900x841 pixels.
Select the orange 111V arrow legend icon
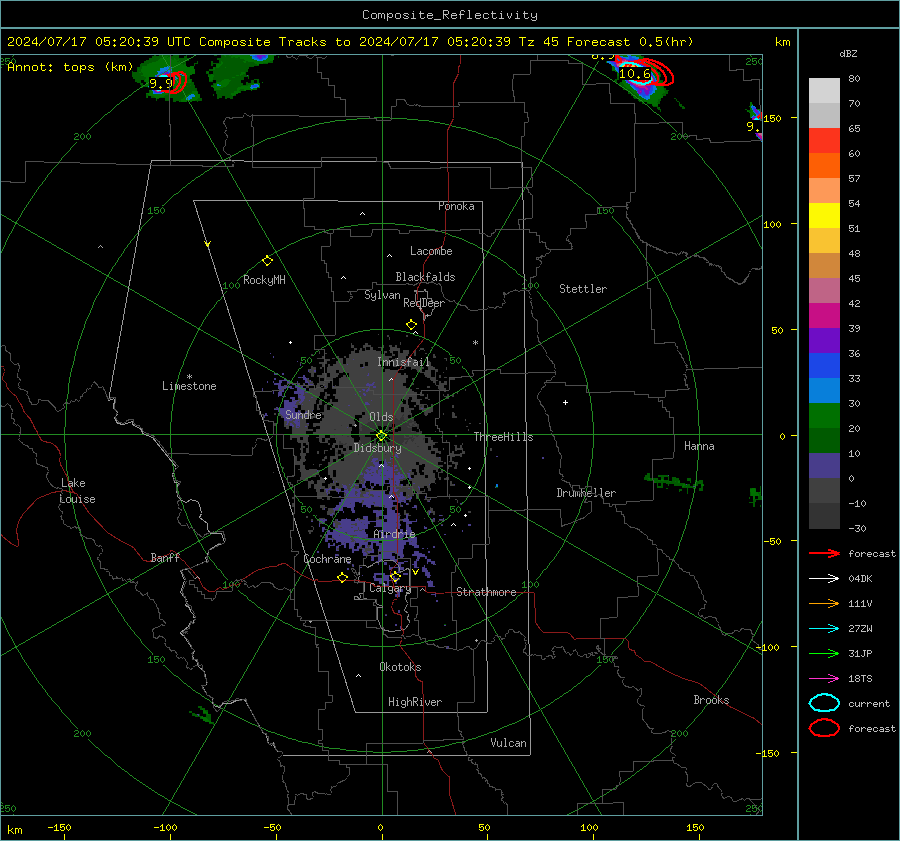pyautogui.click(x=824, y=603)
